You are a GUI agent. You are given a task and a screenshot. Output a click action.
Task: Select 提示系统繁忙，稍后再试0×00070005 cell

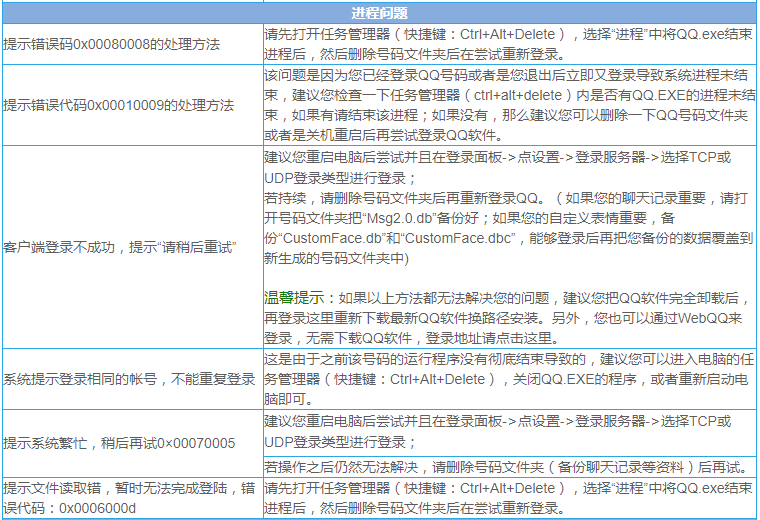(x=133, y=443)
